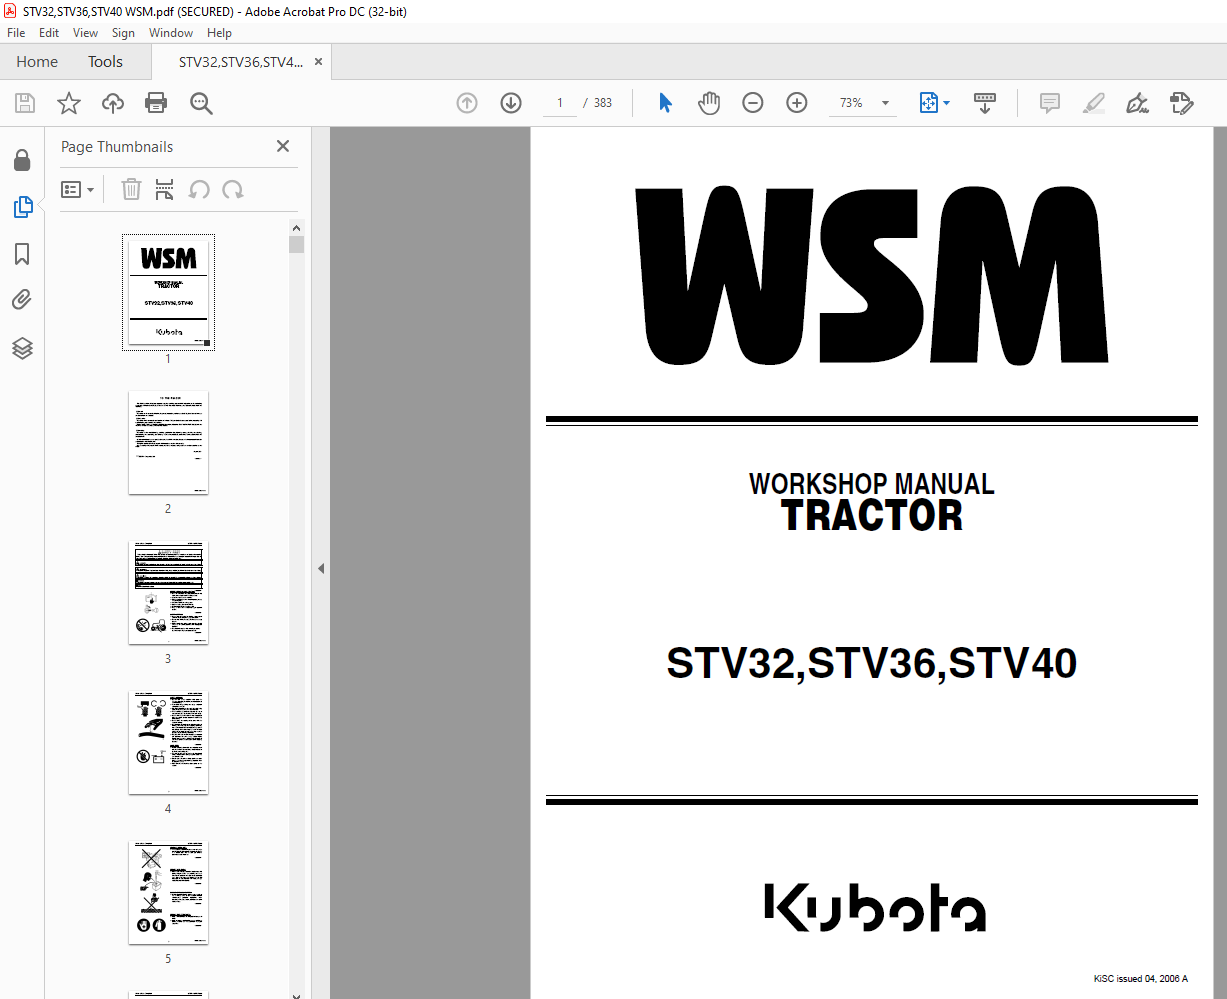The height and width of the screenshot is (999, 1227).
Task: Open the Attachments paperclip panel
Action: (22, 300)
